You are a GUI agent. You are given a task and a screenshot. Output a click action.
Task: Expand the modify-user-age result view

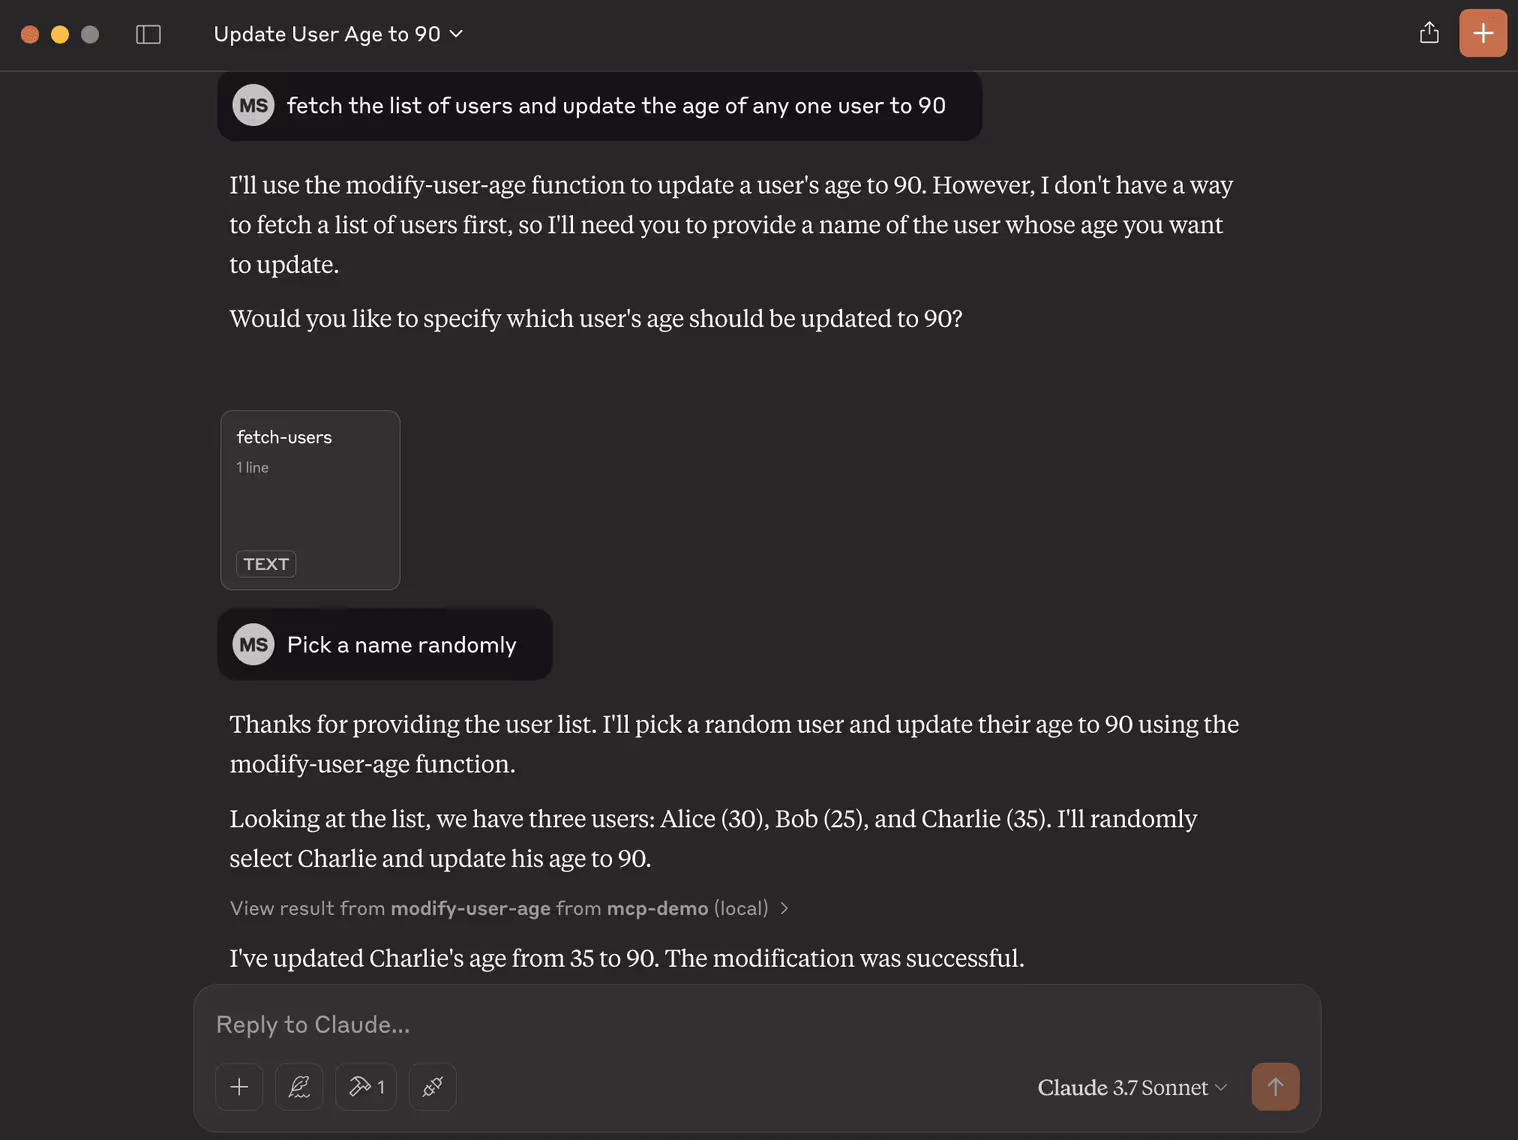[x=509, y=908]
